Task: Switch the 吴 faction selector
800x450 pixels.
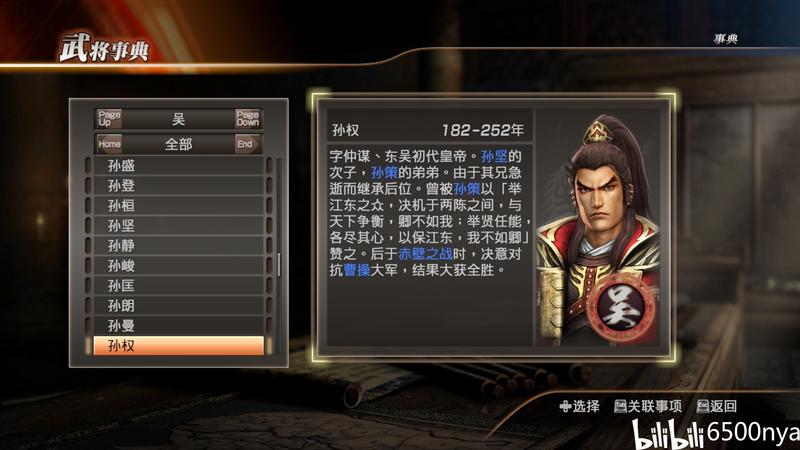Action: 179,119
